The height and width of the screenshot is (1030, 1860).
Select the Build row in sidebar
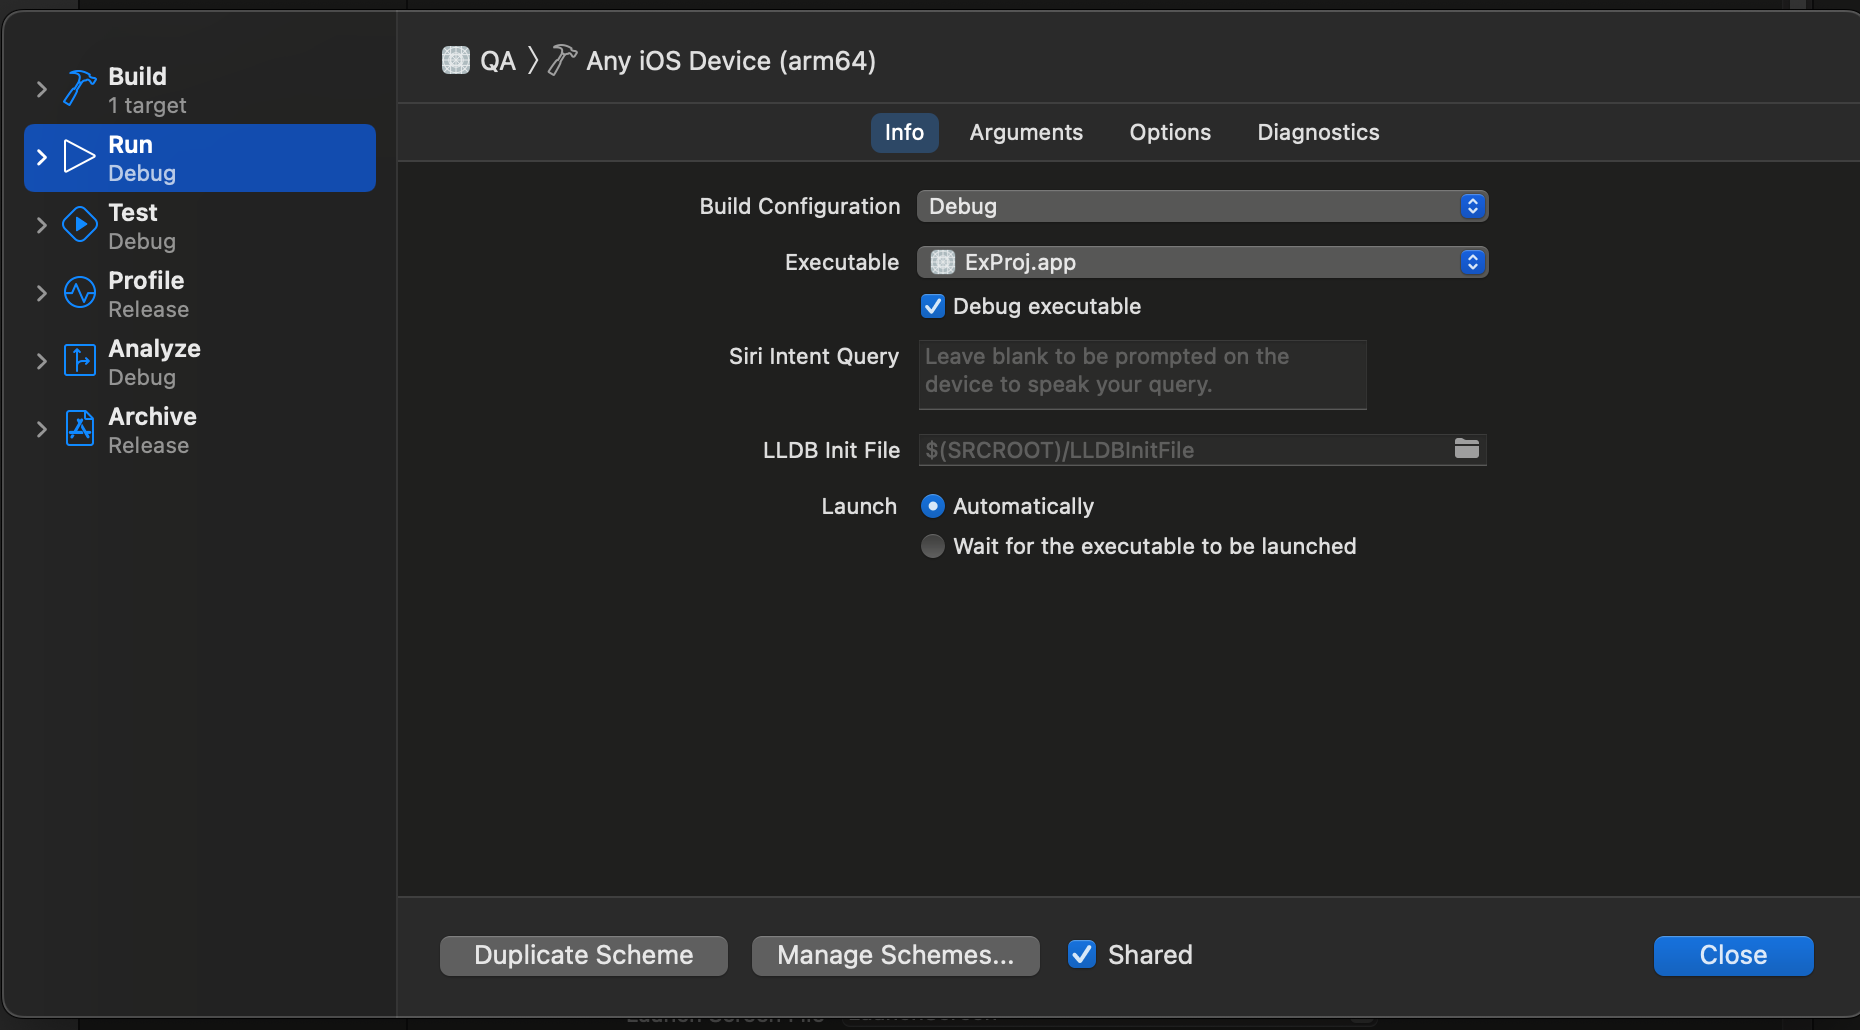pyautogui.click(x=200, y=90)
